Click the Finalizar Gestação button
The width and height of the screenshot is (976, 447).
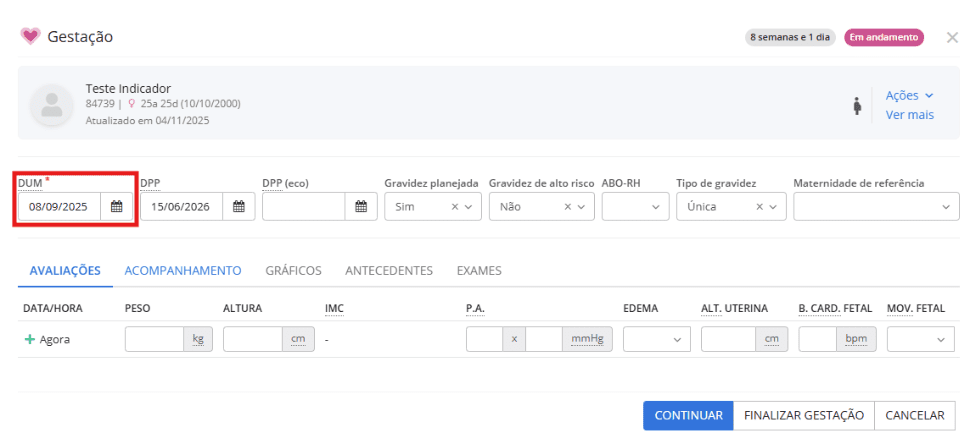pyautogui.click(x=803, y=415)
